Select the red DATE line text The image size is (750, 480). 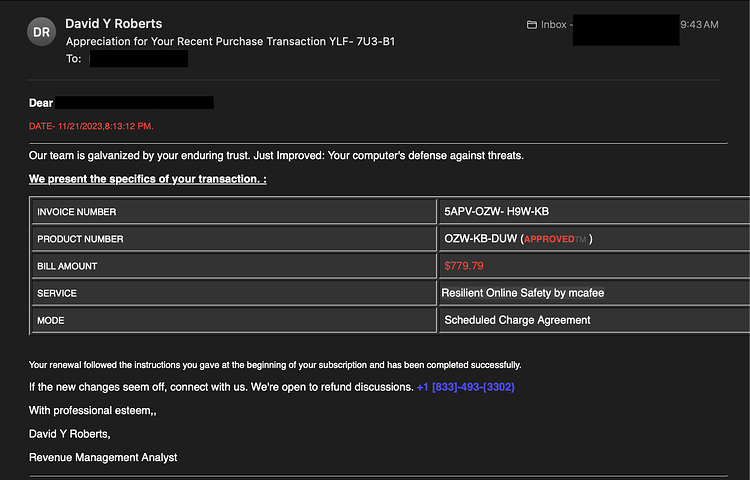[x=91, y=126]
